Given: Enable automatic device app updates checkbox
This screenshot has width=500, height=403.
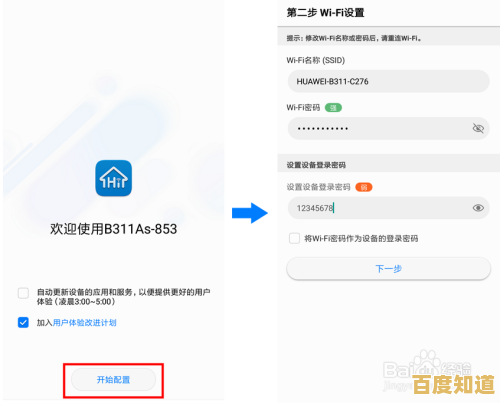Looking at the screenshot, I should (x=23, y=293).
